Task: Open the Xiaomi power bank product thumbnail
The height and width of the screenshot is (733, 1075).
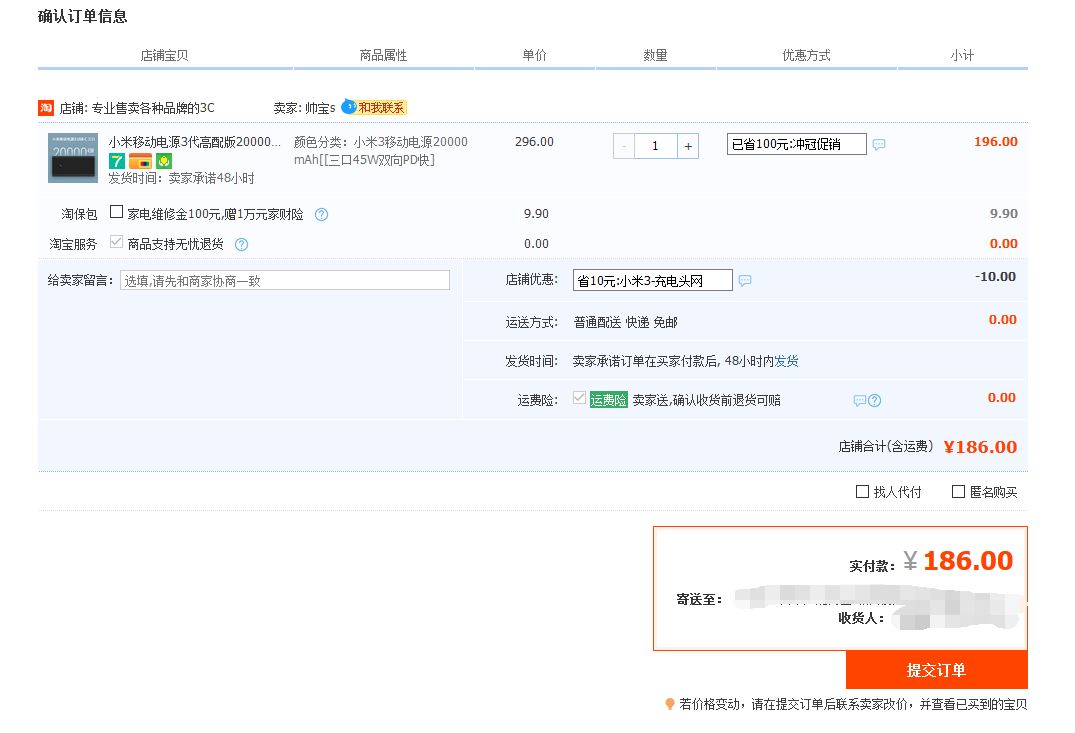Action: 73,158
